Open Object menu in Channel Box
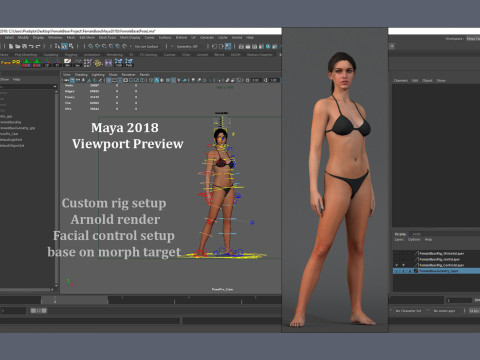The width and height of the screenshot is (480, 360). coord(427,81)
